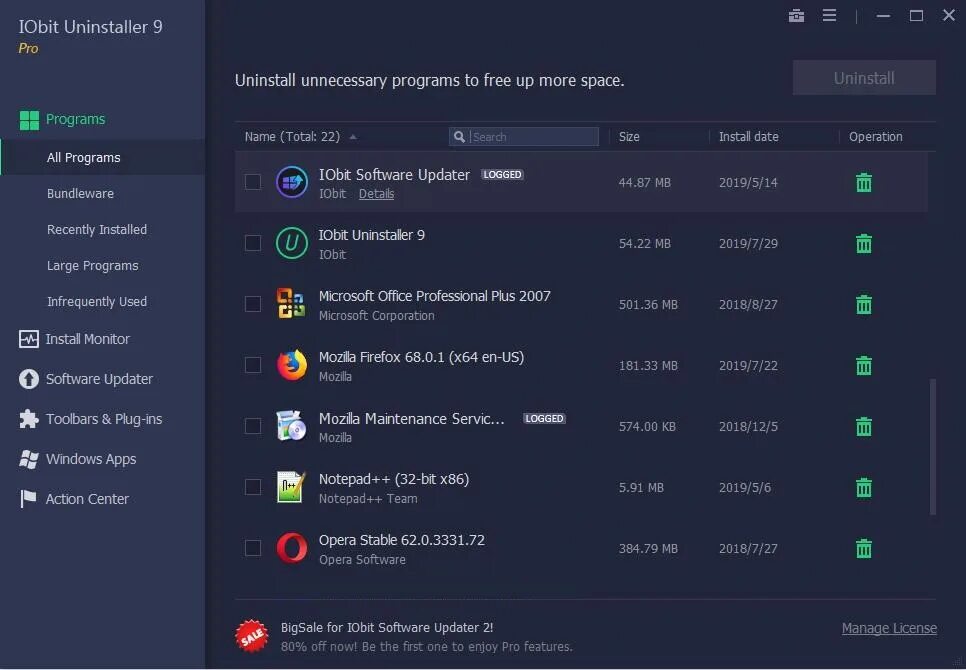Click the IObit Uninstaller 9 app icon
Screen dimensions: 966x670
click(x=291, y=243)
